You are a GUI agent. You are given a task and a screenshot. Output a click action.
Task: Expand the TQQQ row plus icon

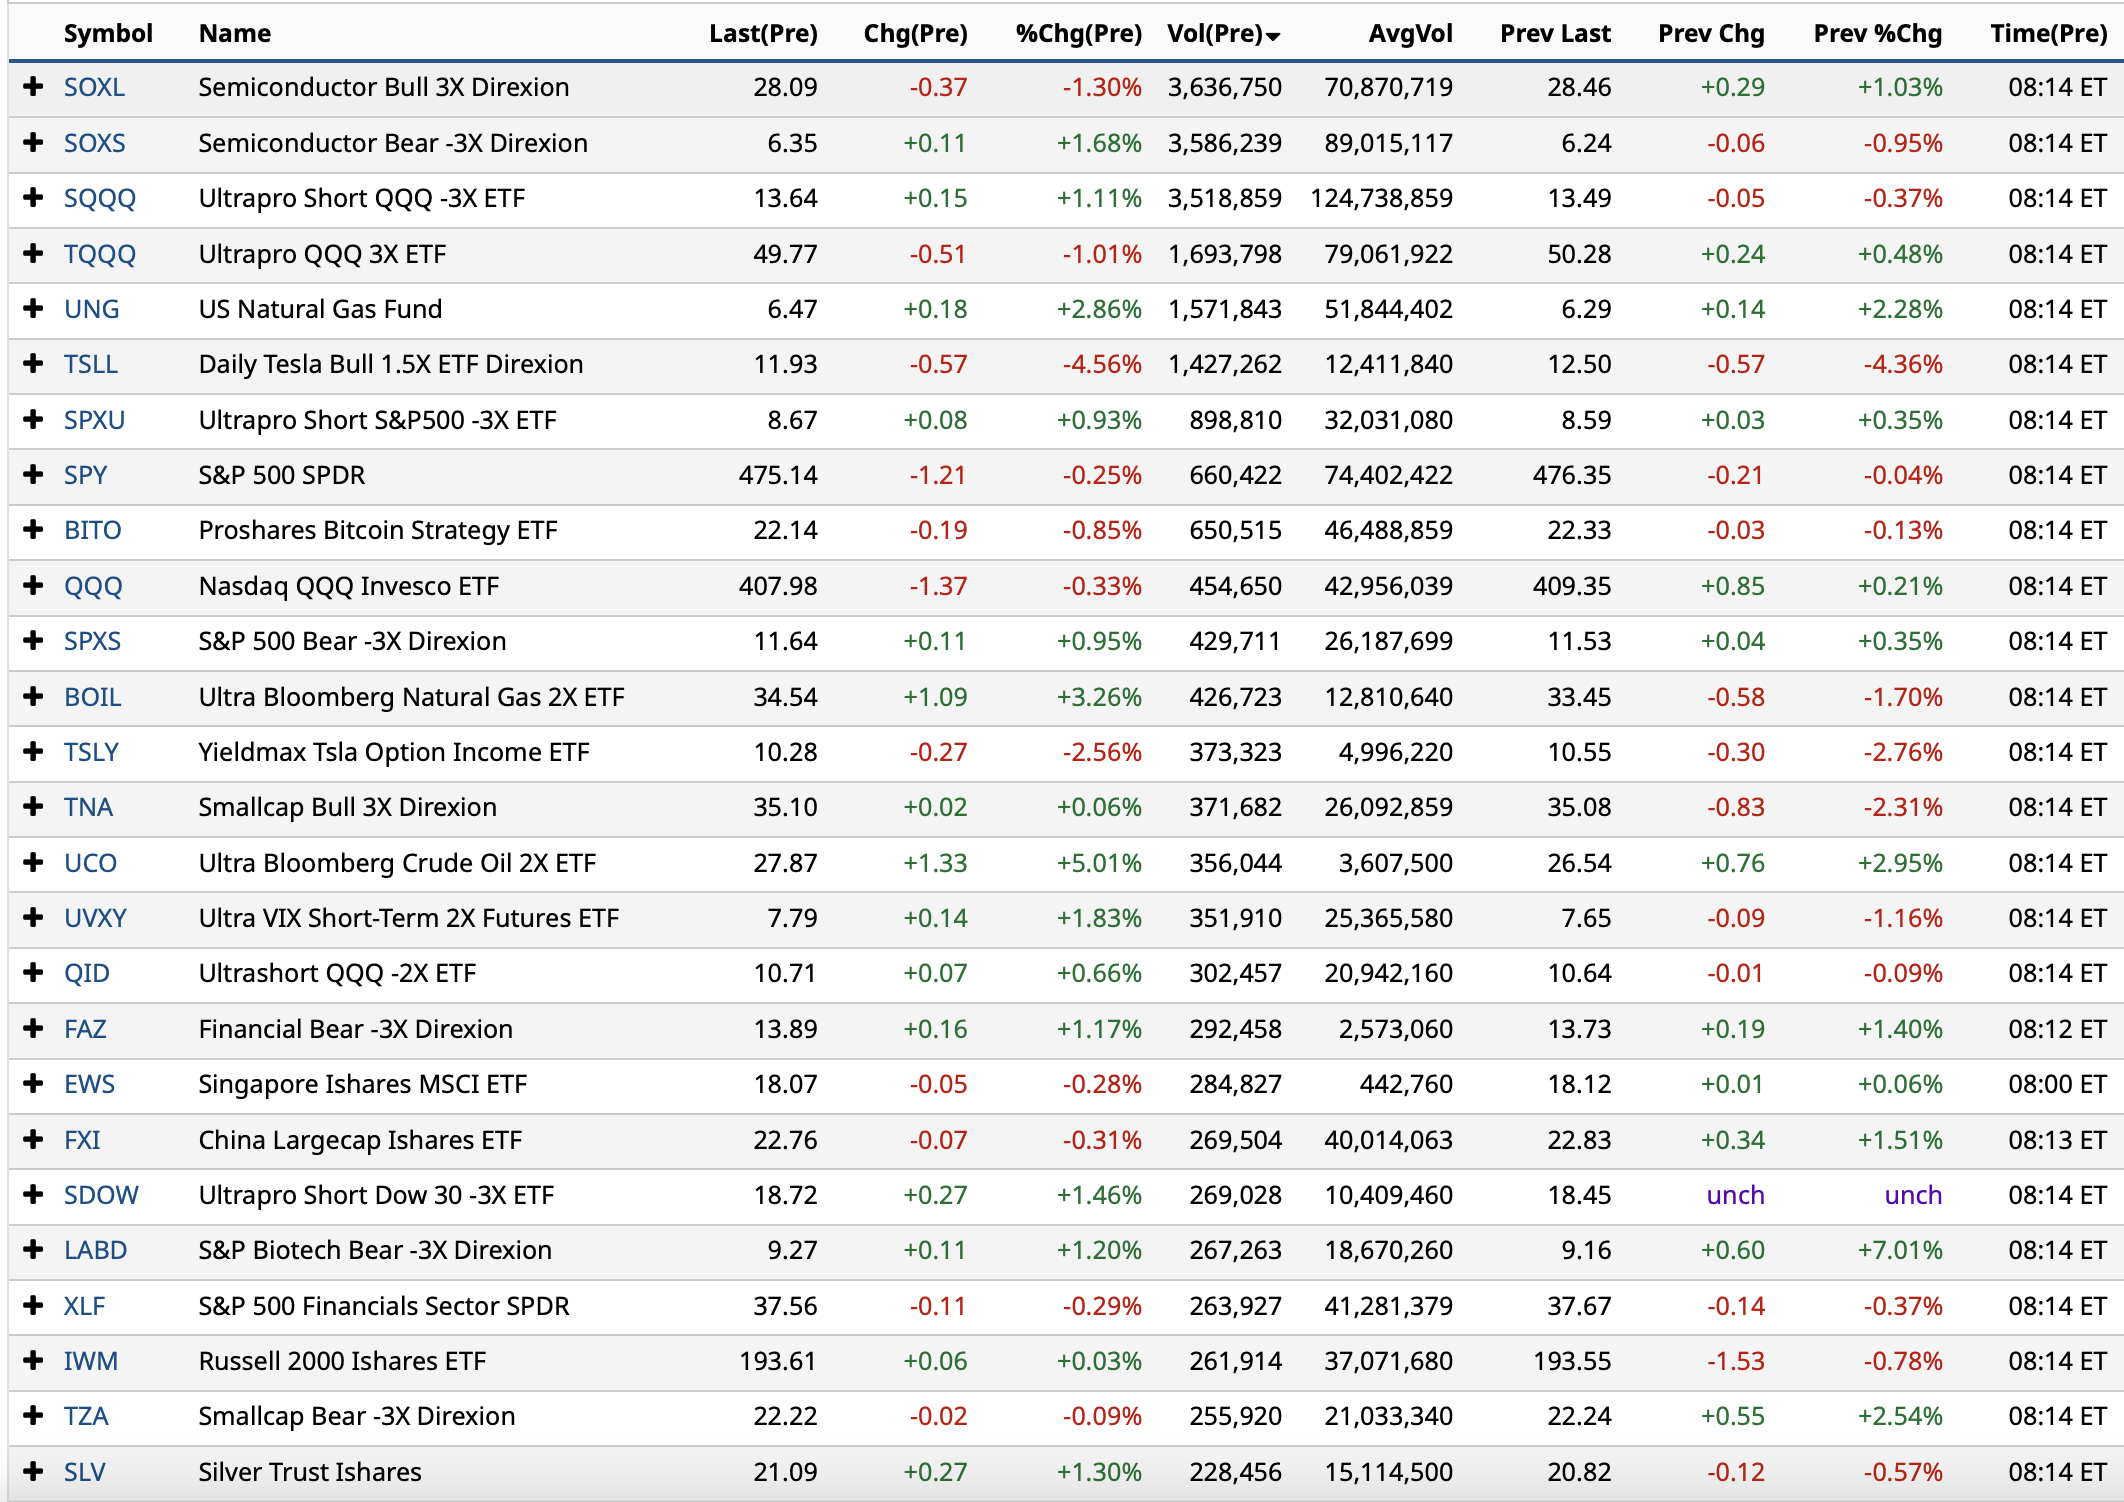(33, 253)
